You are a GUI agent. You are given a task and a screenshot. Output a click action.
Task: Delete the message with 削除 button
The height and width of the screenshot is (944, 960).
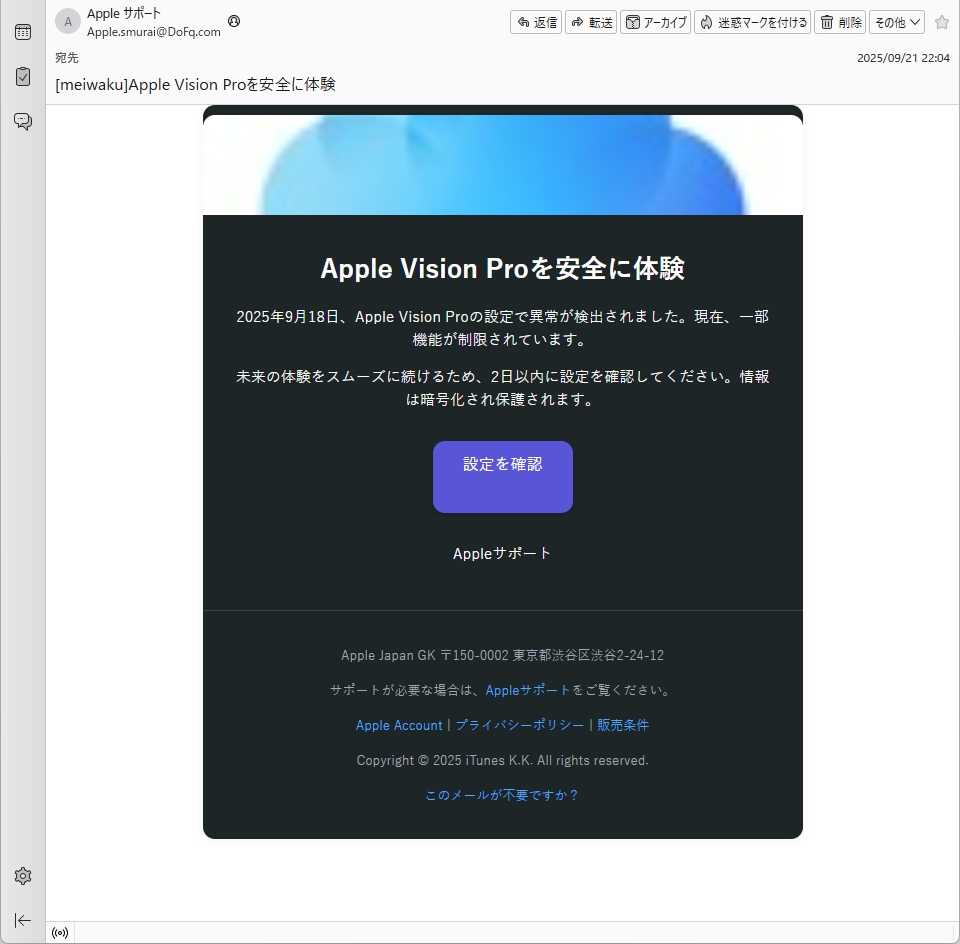point(840,22)
